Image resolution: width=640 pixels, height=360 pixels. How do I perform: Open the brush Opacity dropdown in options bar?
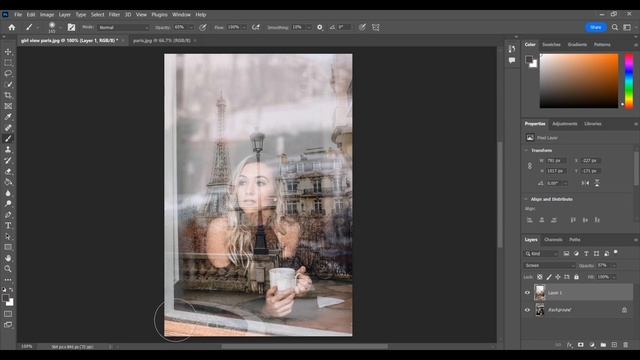pyautogui.click(x=191, y=27)
